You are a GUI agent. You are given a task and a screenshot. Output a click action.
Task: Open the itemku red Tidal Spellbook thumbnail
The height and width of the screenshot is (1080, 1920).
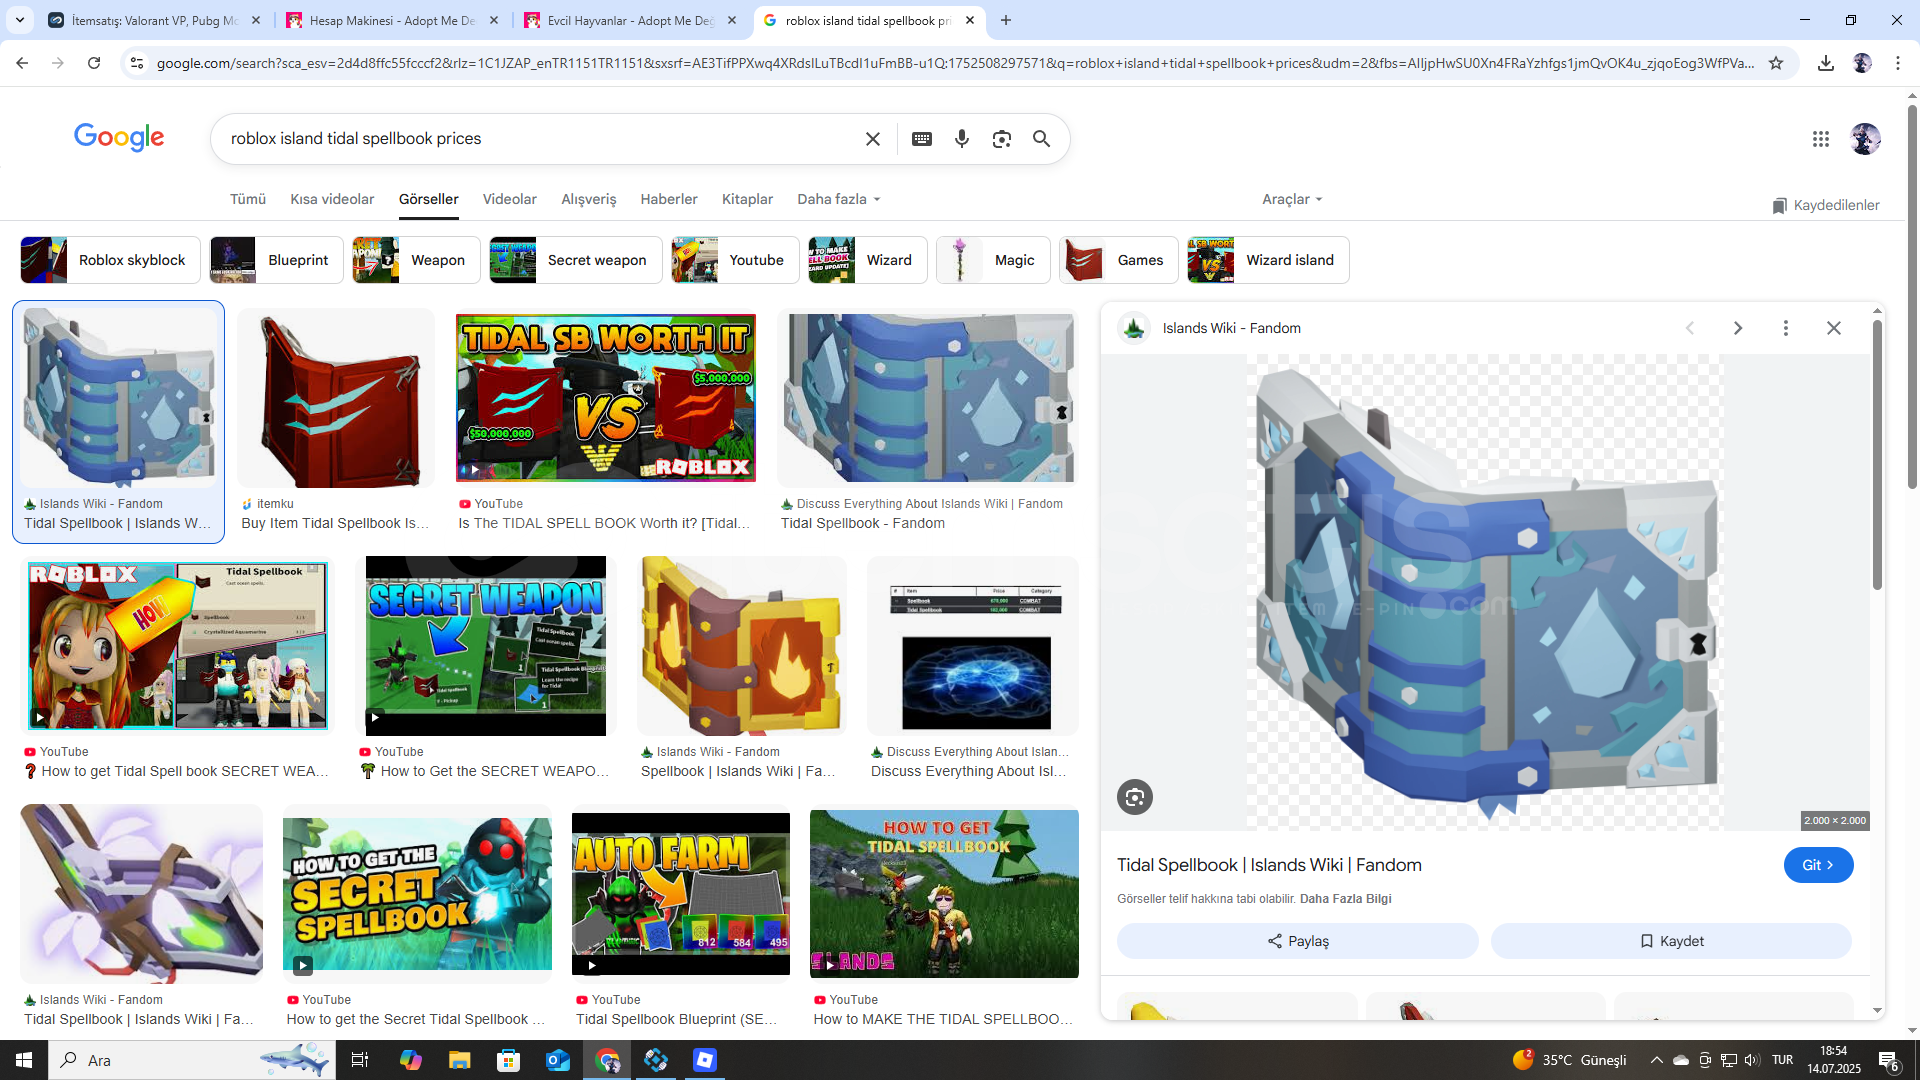tap(336, 398)
